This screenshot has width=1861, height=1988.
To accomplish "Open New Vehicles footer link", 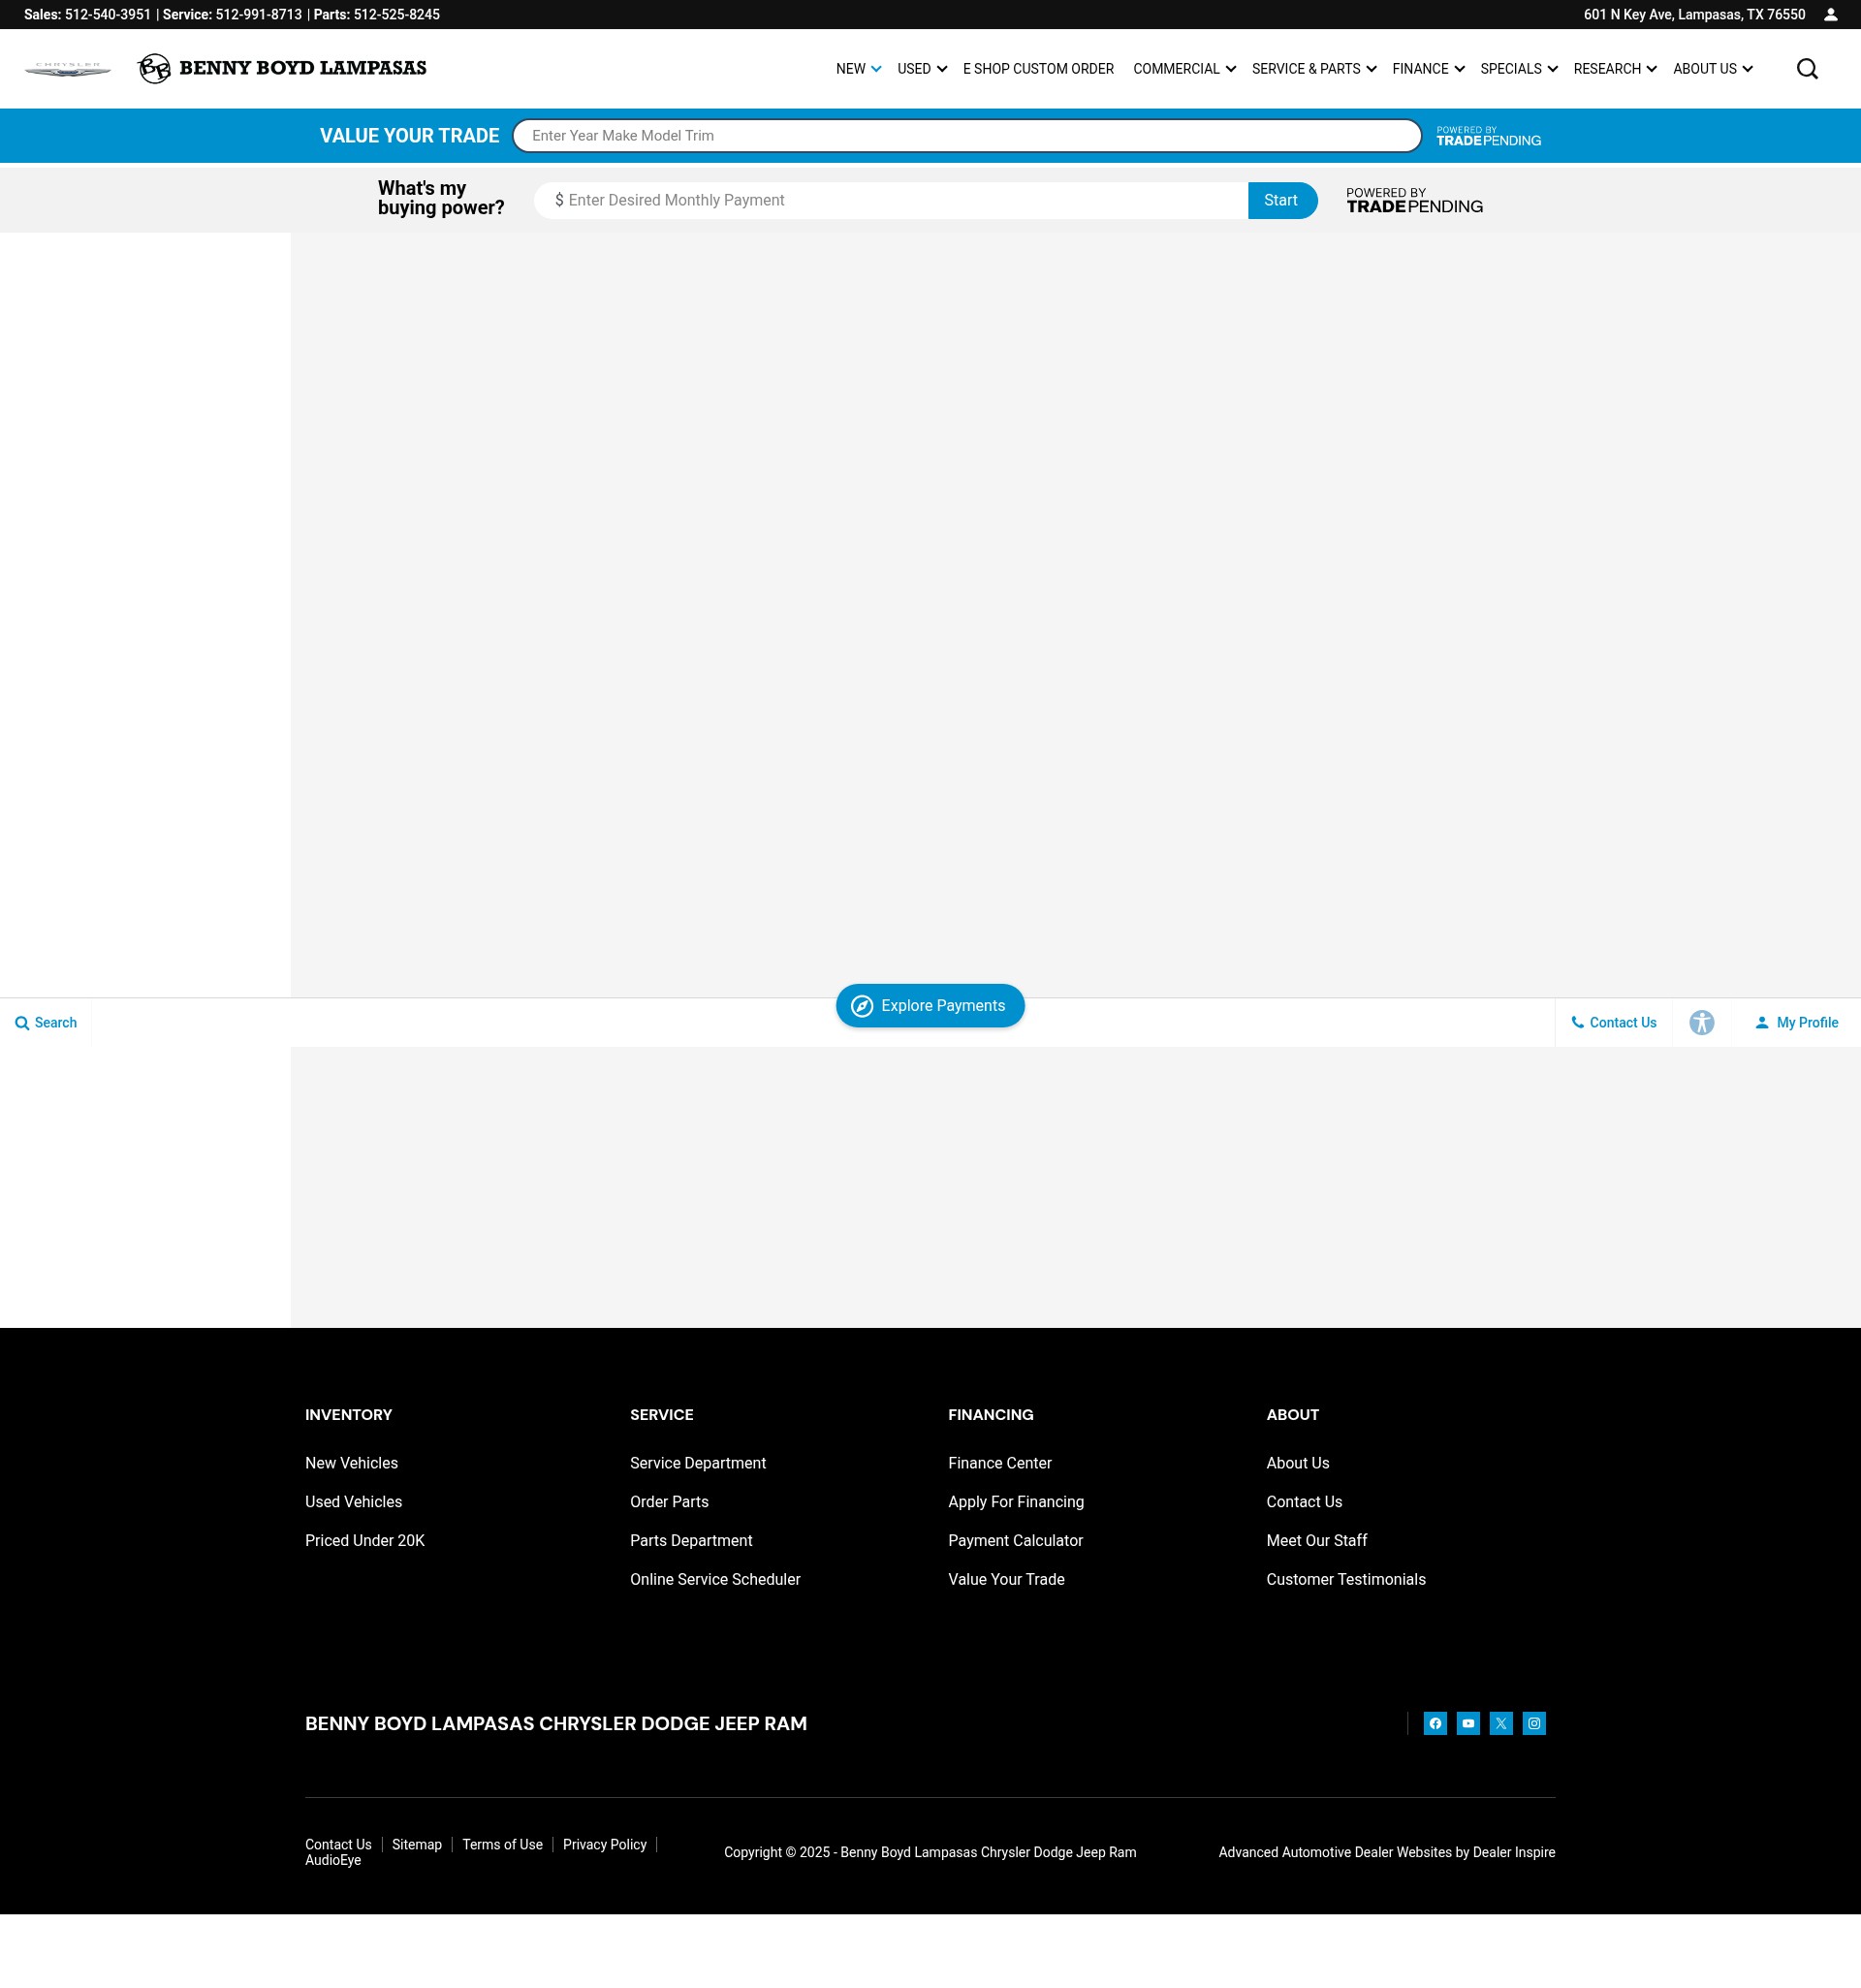I will click(351, 1463).
